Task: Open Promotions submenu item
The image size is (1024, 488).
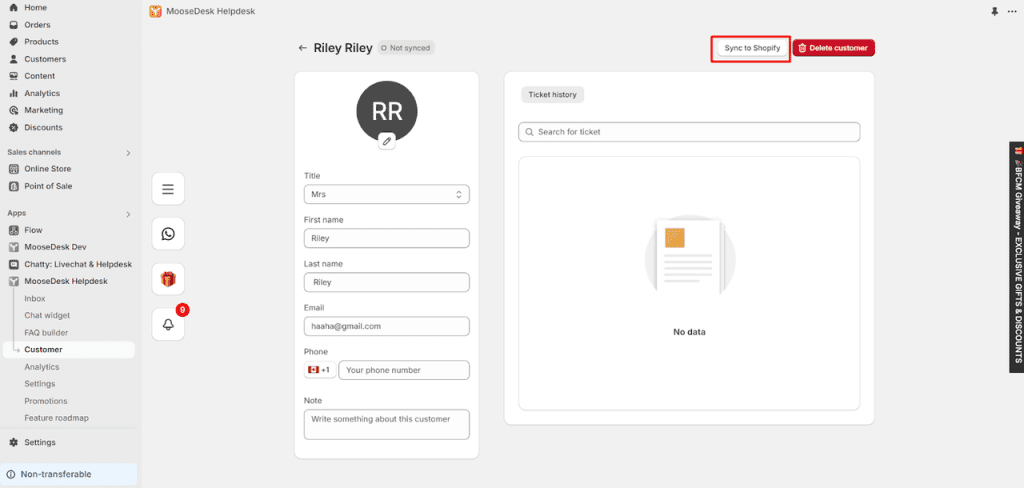Action: tap(46, 401)
